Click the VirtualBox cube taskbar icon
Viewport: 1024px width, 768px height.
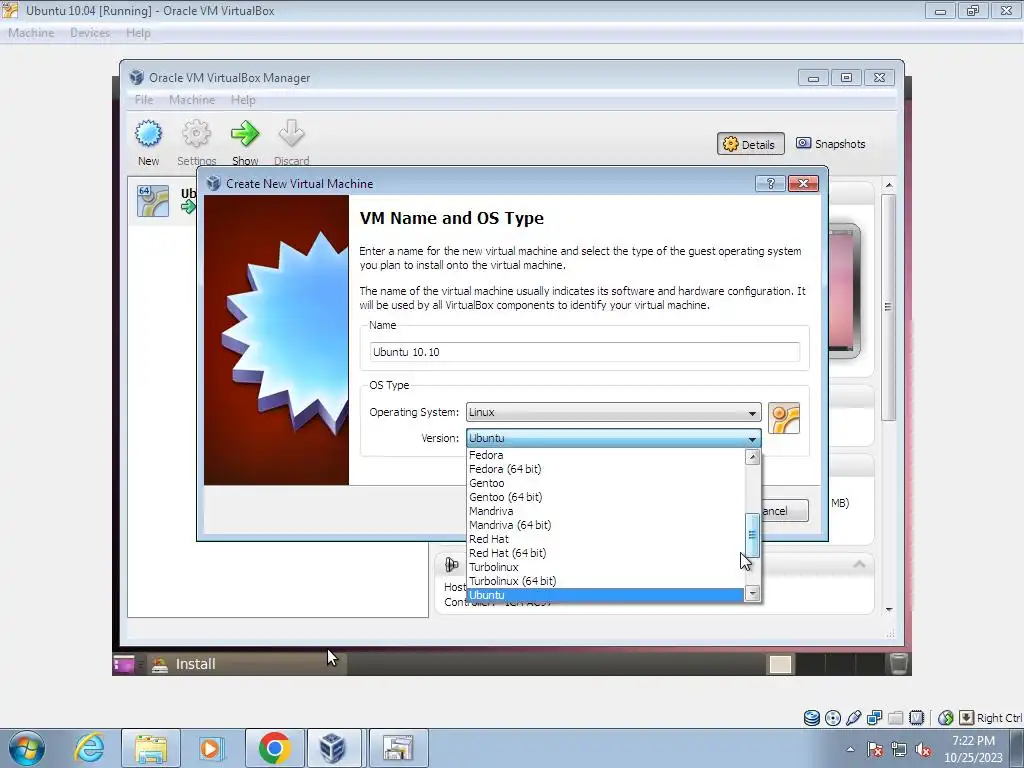[x=333, y=748]
